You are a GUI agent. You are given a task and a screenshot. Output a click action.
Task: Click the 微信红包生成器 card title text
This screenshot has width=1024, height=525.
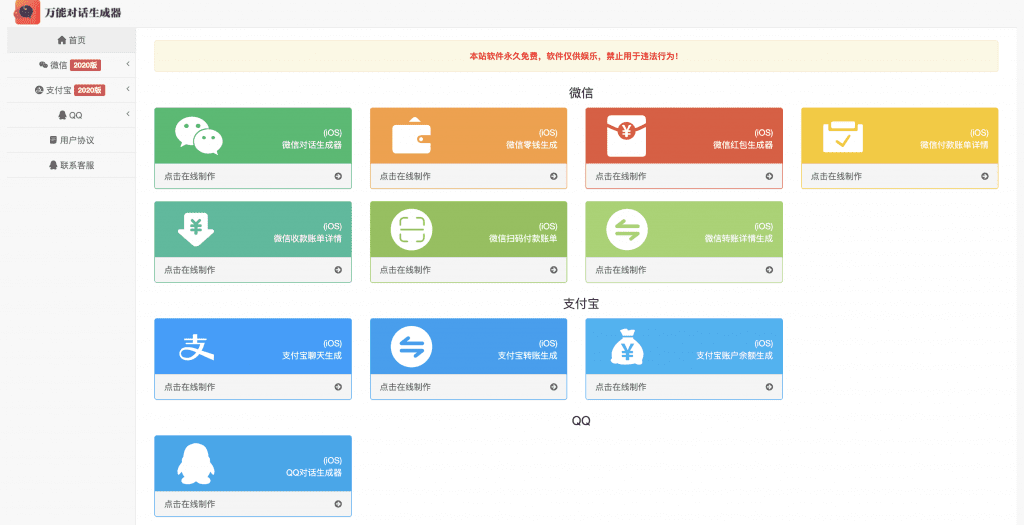(743, 145)
